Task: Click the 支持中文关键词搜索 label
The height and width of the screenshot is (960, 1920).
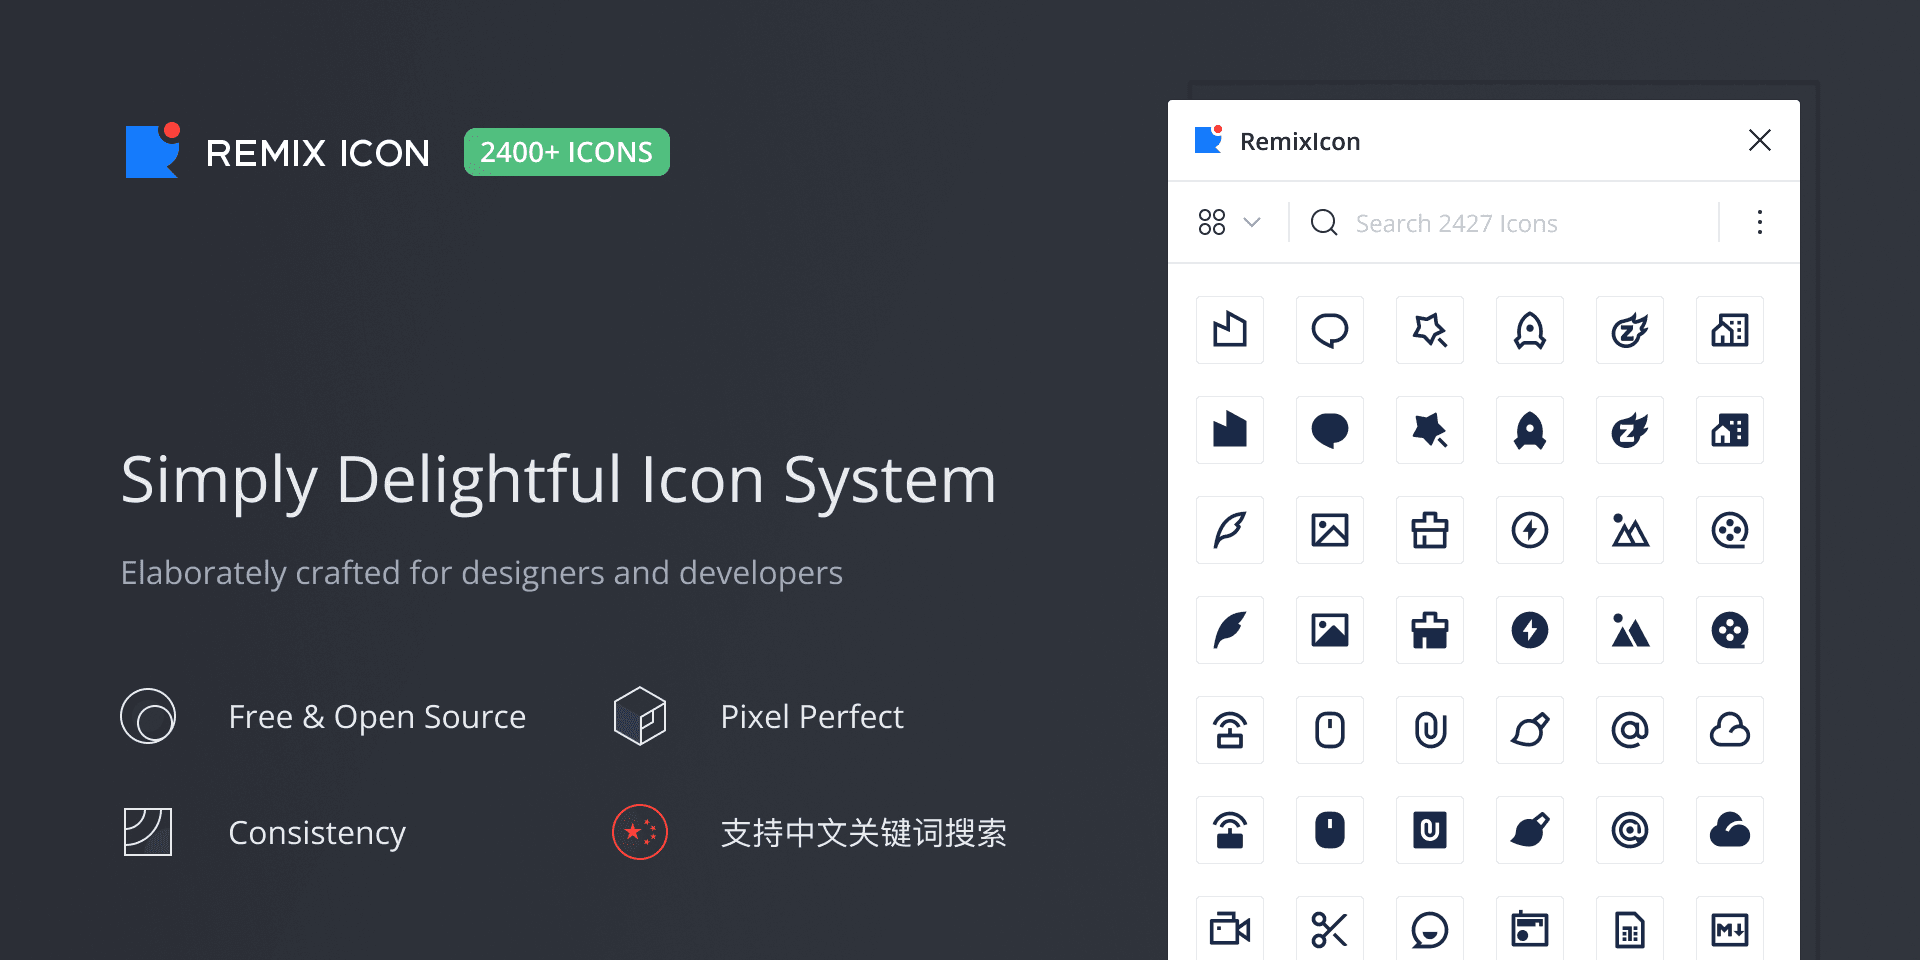Action: tap(864, 833)
